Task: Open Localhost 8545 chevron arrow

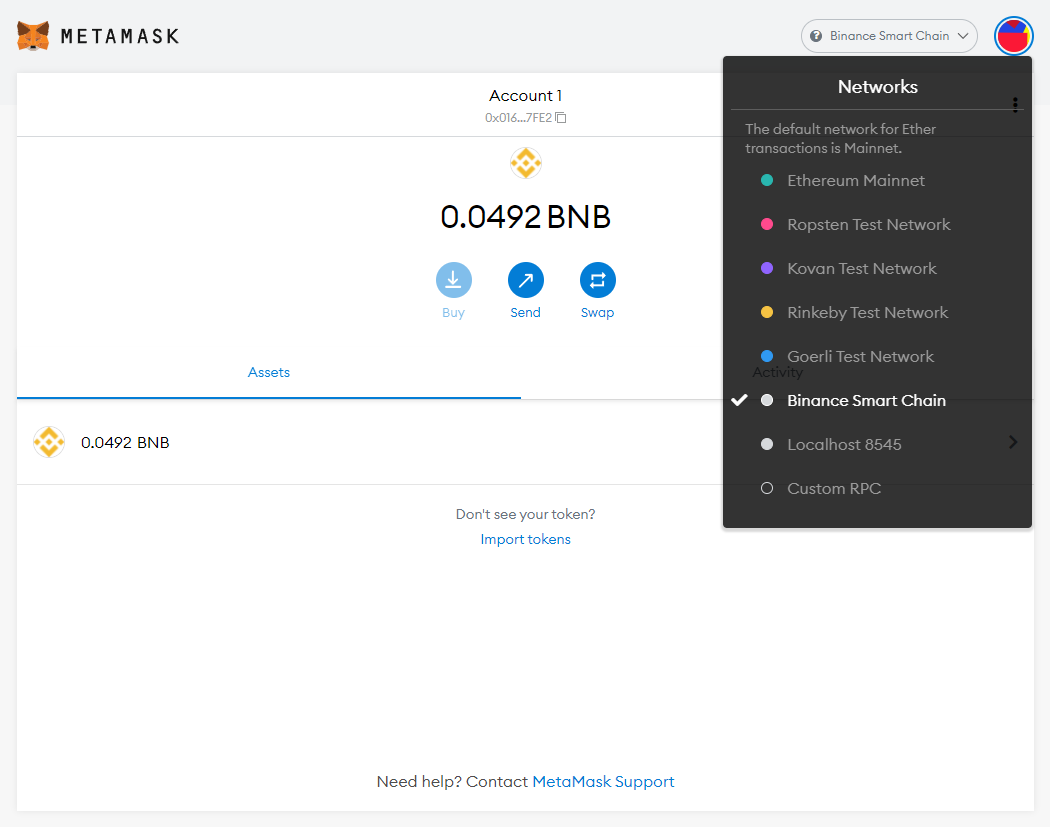Action: point(1013,442)
